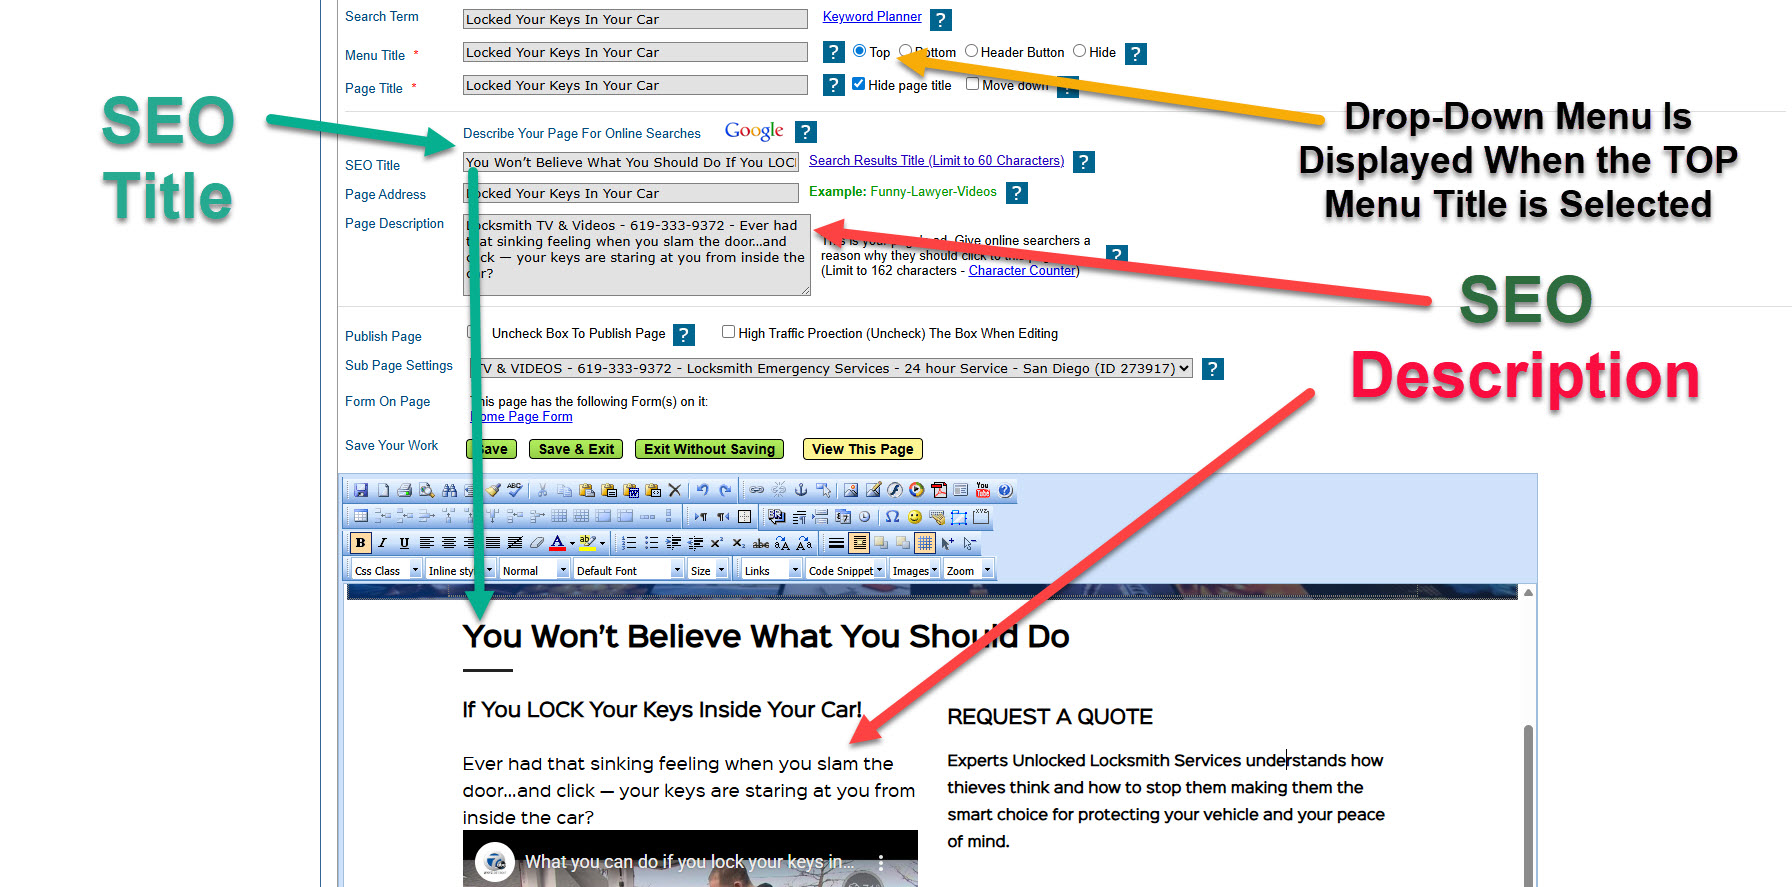
Task: Click the help question mark next to Keyword Planner
Action: 941,20
